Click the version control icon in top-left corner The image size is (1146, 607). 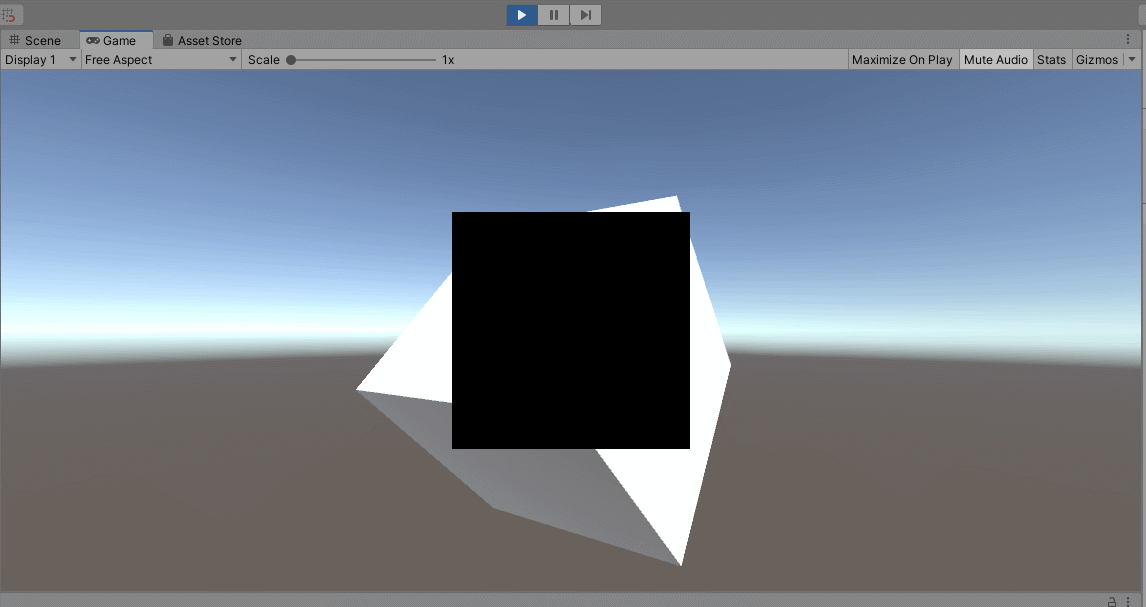10,14
